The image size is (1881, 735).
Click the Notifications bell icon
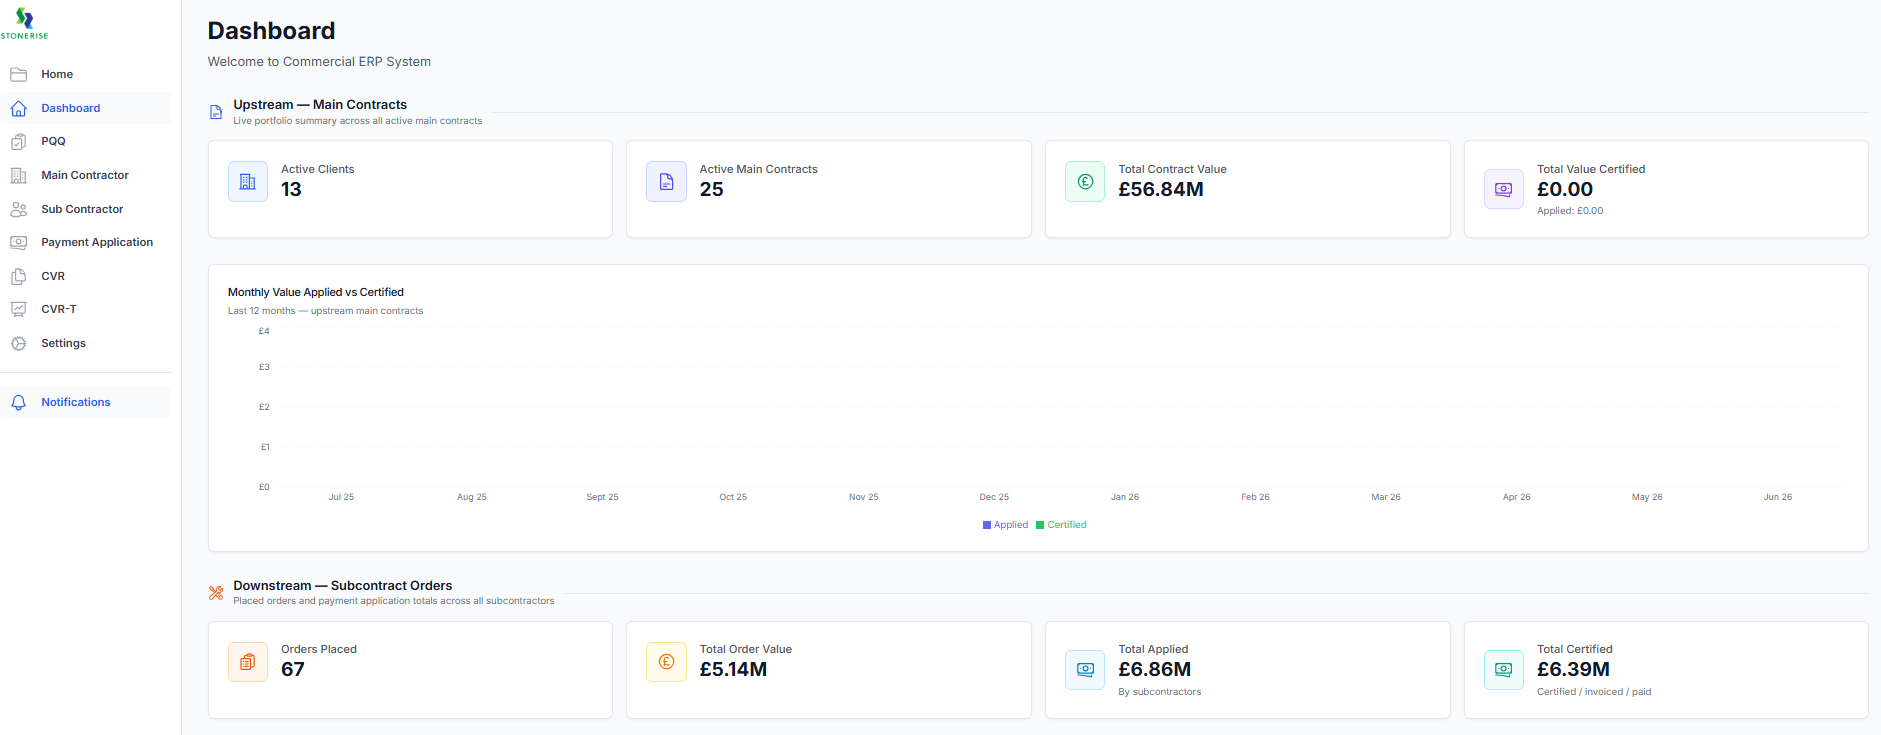pos(18,402)
